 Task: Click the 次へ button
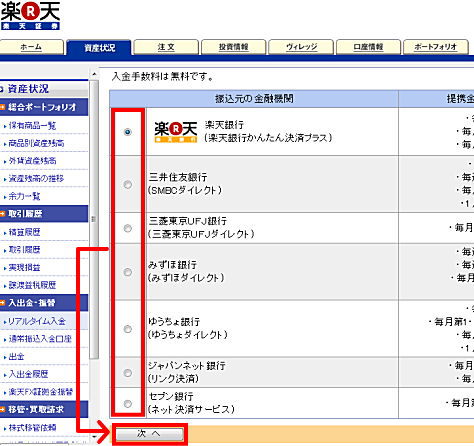149,434
